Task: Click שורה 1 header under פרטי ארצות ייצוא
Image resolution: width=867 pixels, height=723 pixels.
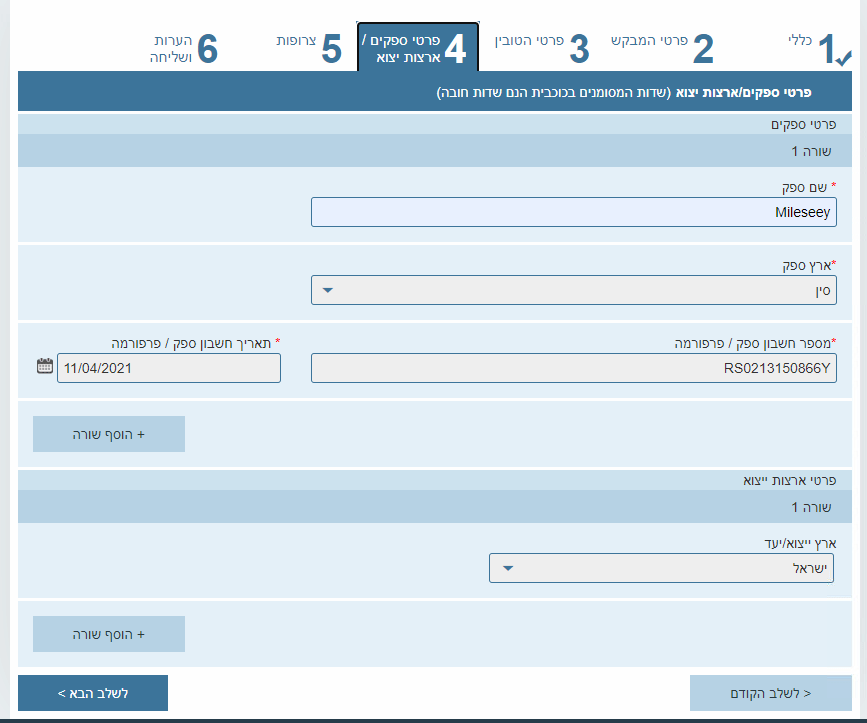Action: pos(808,507)
